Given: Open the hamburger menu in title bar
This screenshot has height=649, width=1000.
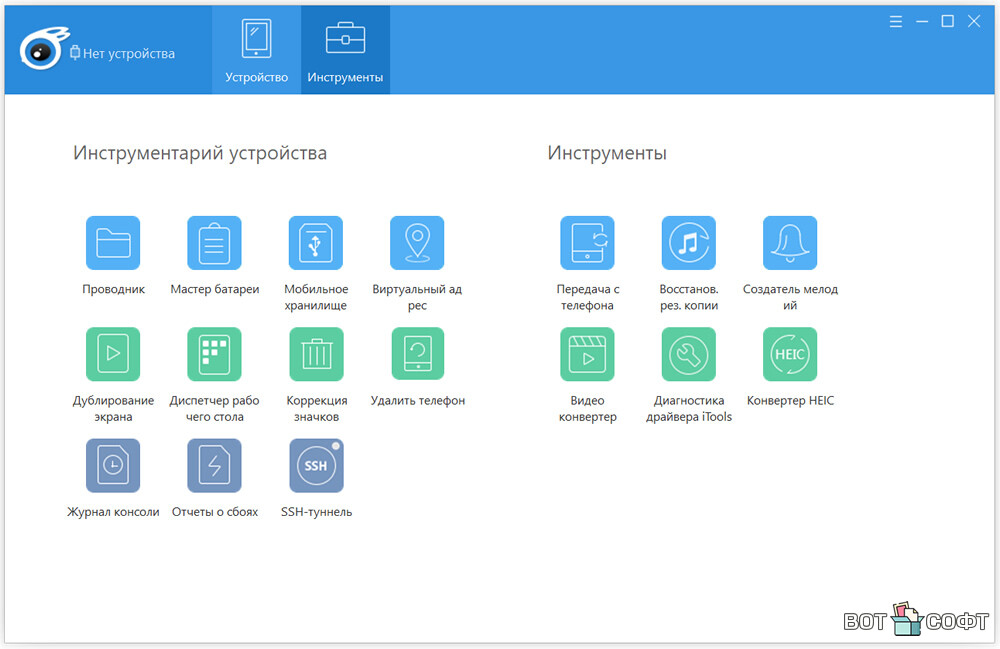Looking at the screenshot, I should [x=895, y=21].
